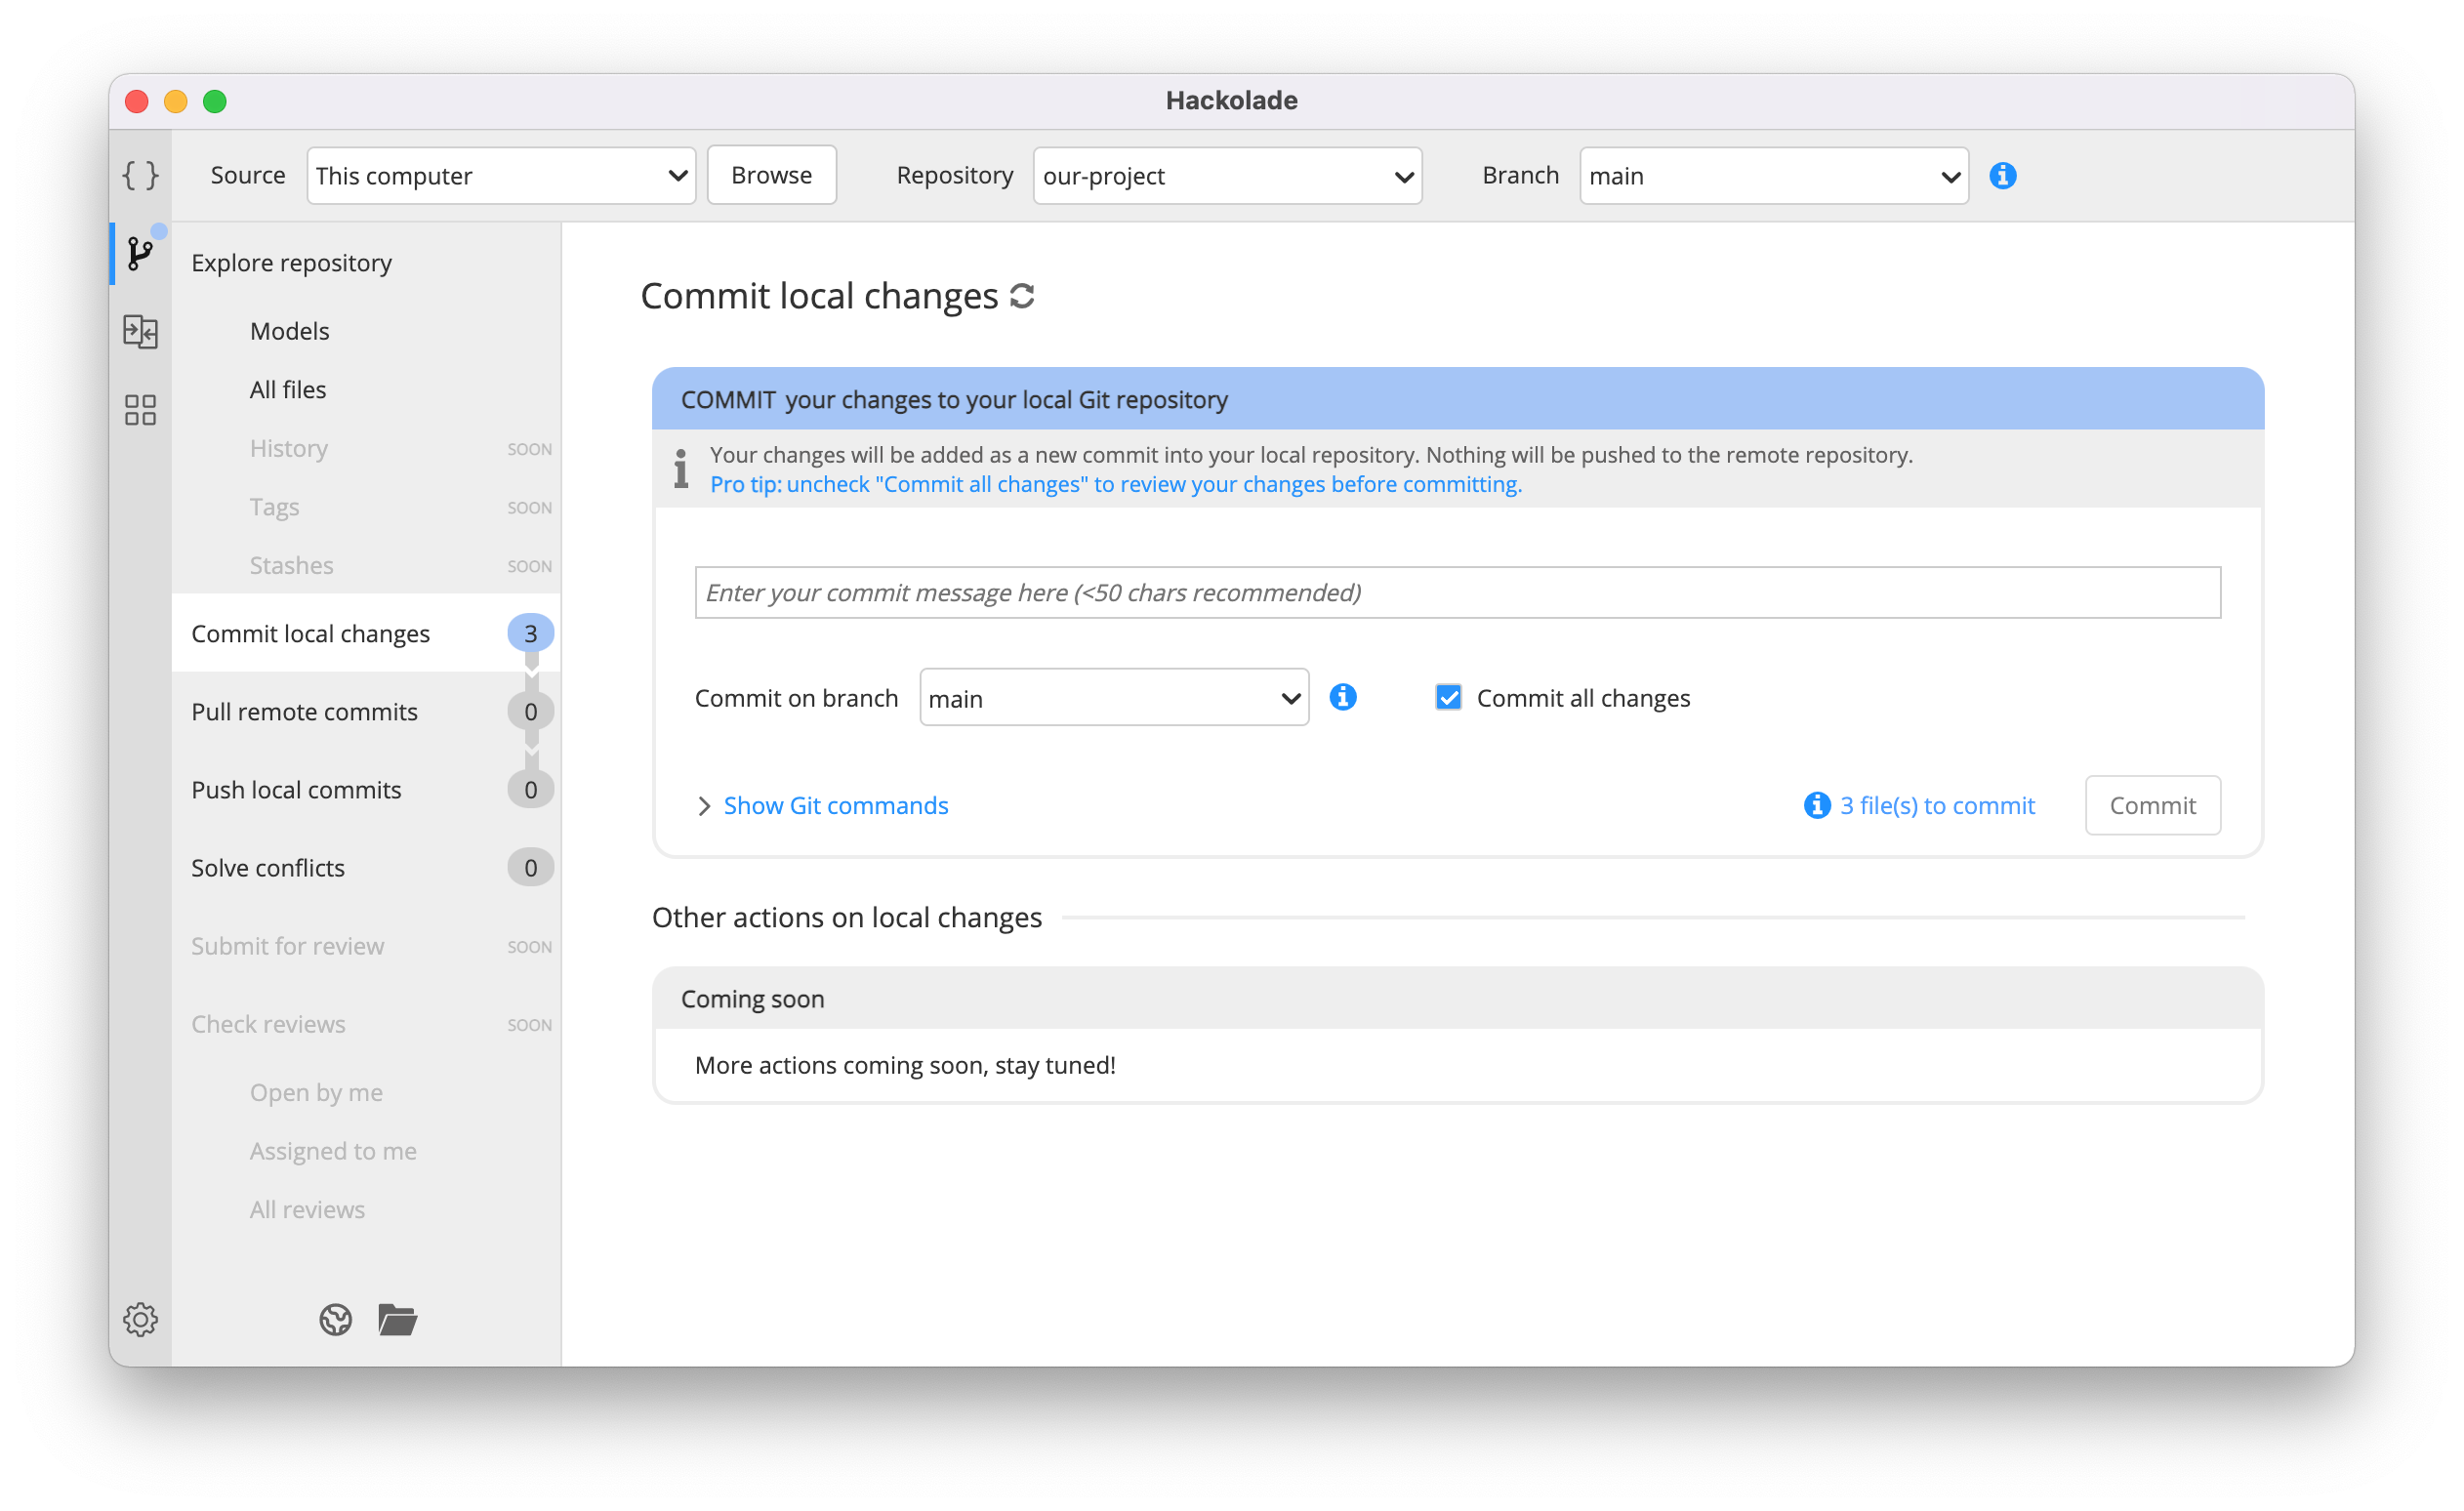
Task: Select the main branch dropdown
Action: pos(1771,174)
